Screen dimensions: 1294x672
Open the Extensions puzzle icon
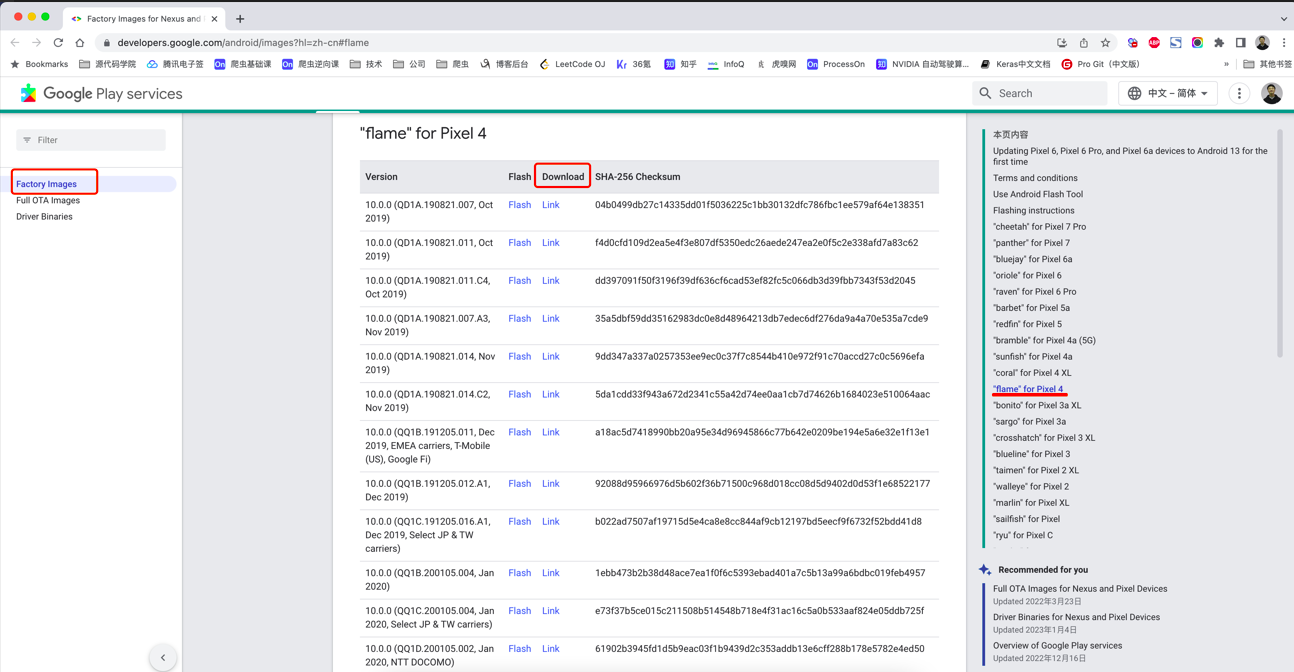[1219, 43]
